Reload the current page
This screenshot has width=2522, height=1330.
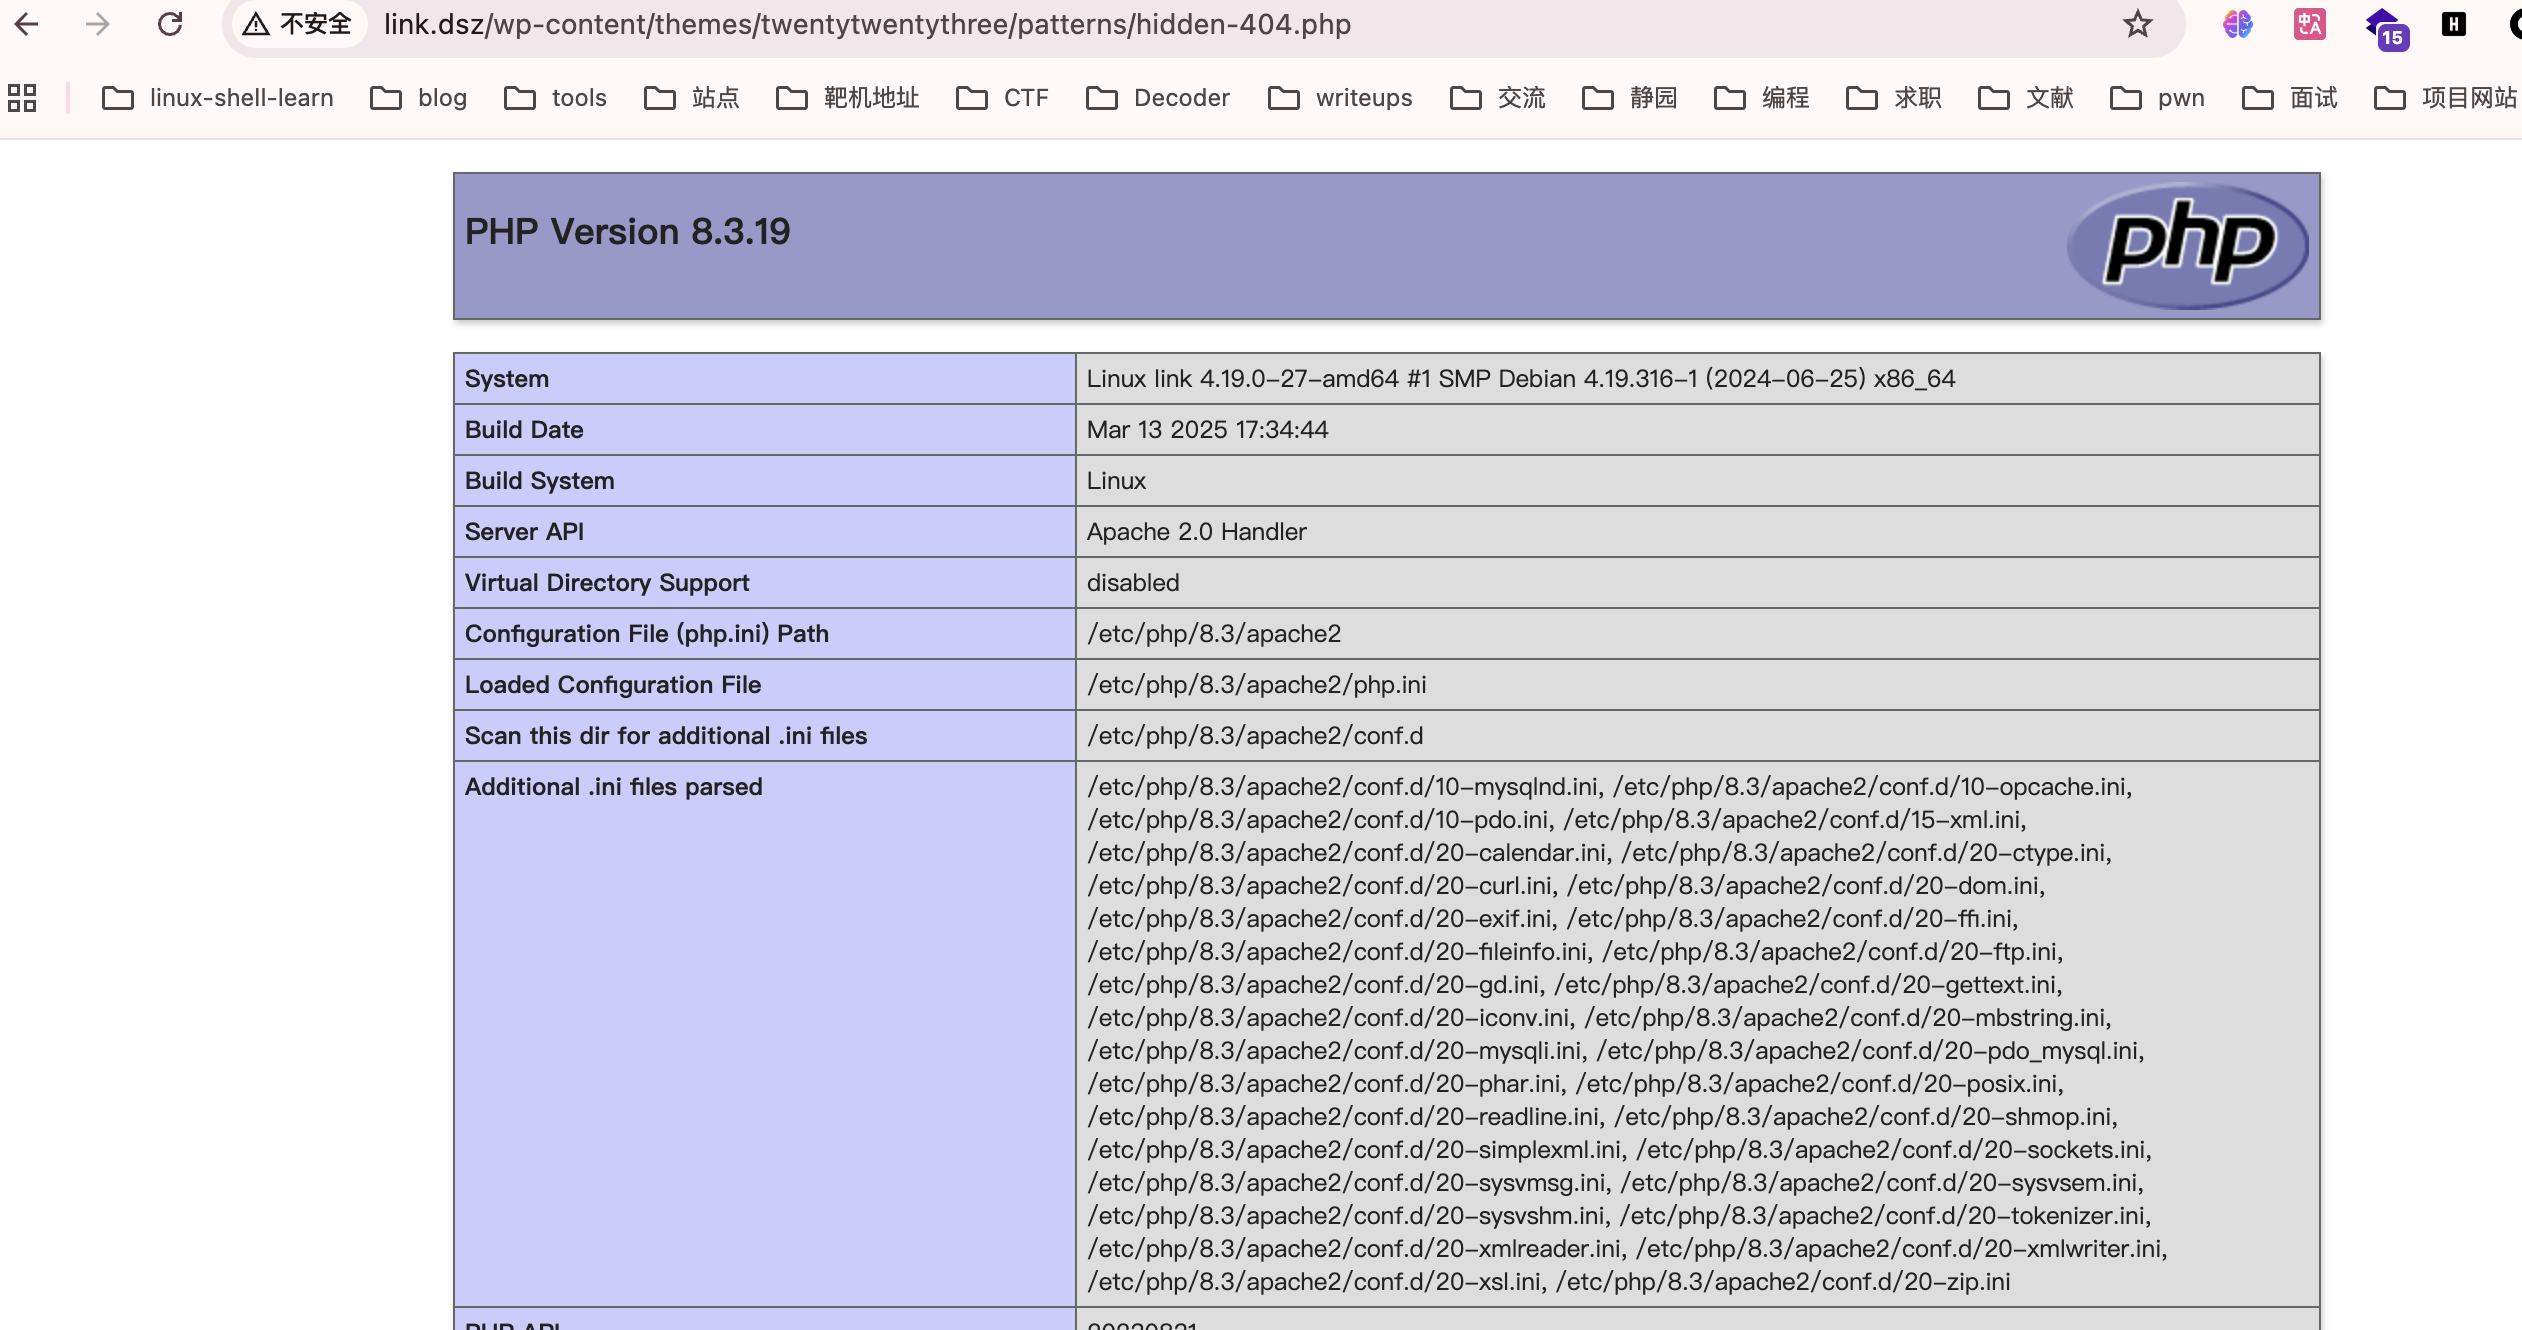[170, 24]
